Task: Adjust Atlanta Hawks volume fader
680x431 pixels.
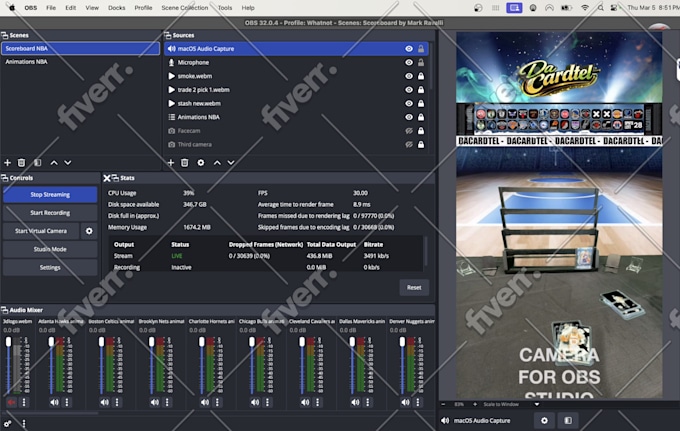Action: pyautogui.click(x=51, y=342)
